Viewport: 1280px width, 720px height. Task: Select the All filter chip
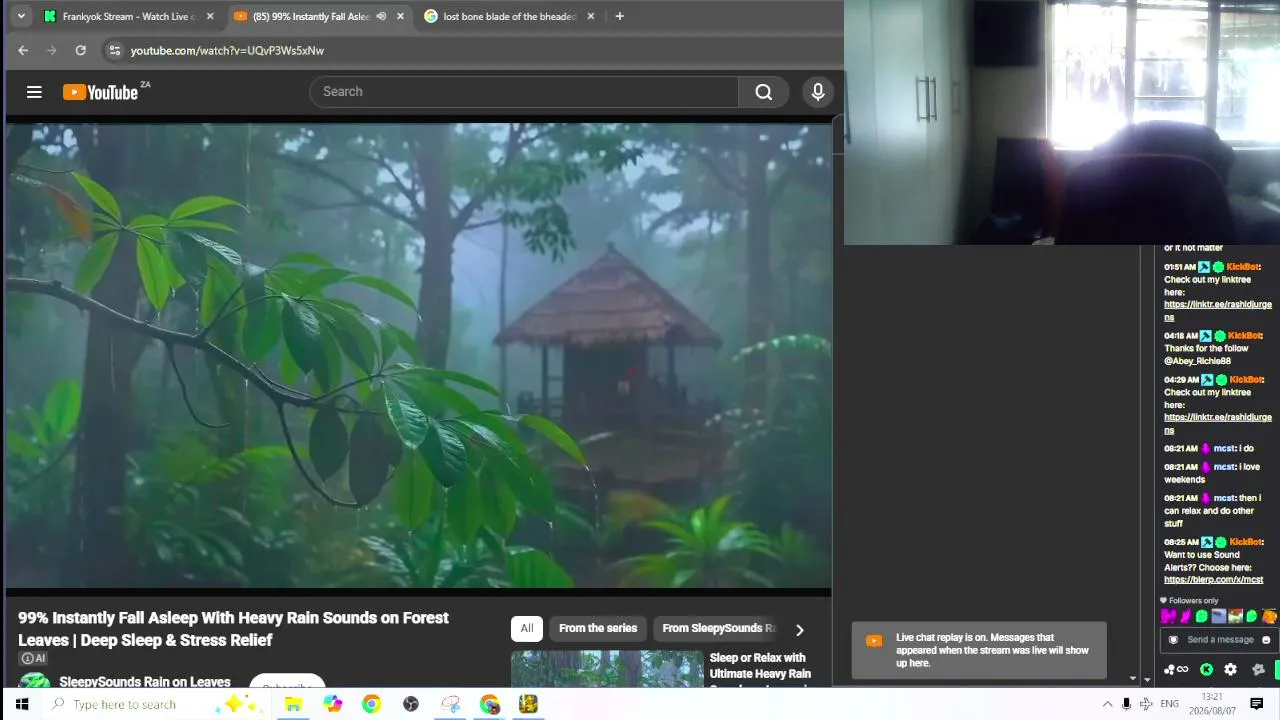(527, 629)
